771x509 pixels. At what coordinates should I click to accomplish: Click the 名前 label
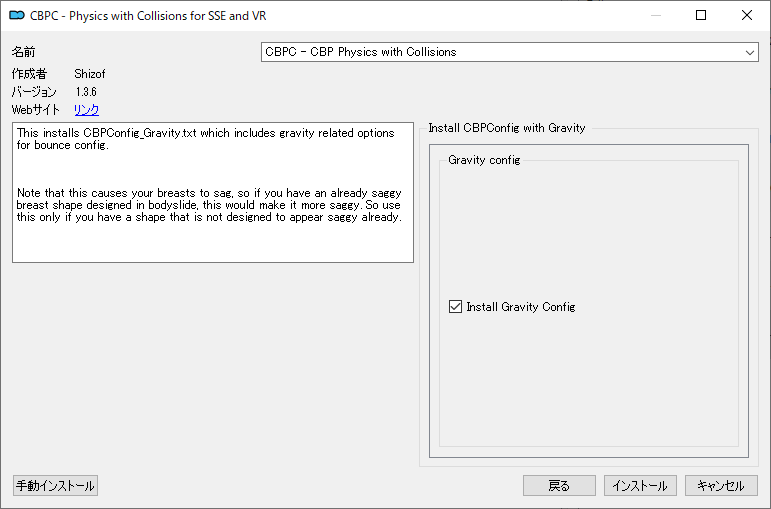(x=24, y=52)
